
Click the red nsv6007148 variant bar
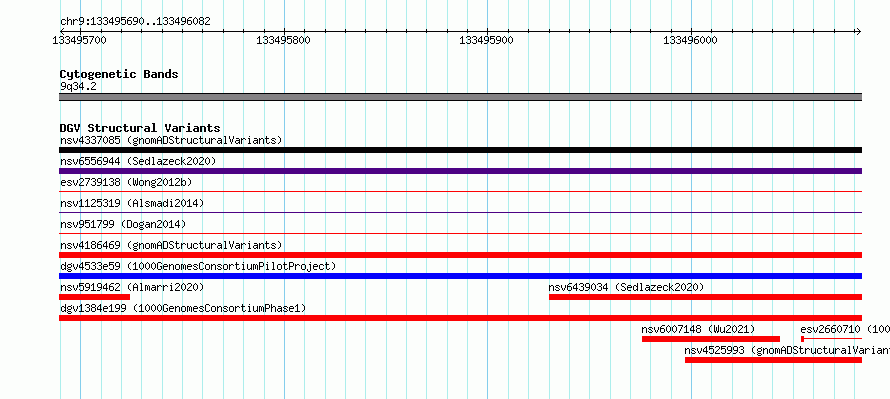coord(711,339)
